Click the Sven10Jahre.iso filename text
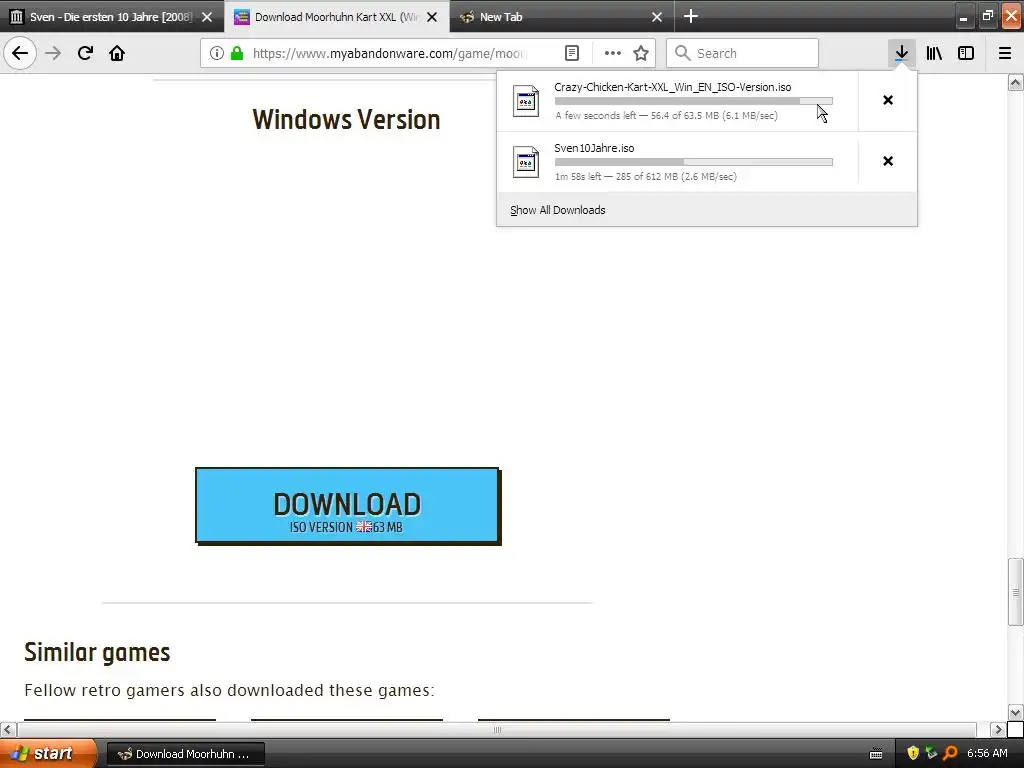1024x768 pixels. click(594, 148)
